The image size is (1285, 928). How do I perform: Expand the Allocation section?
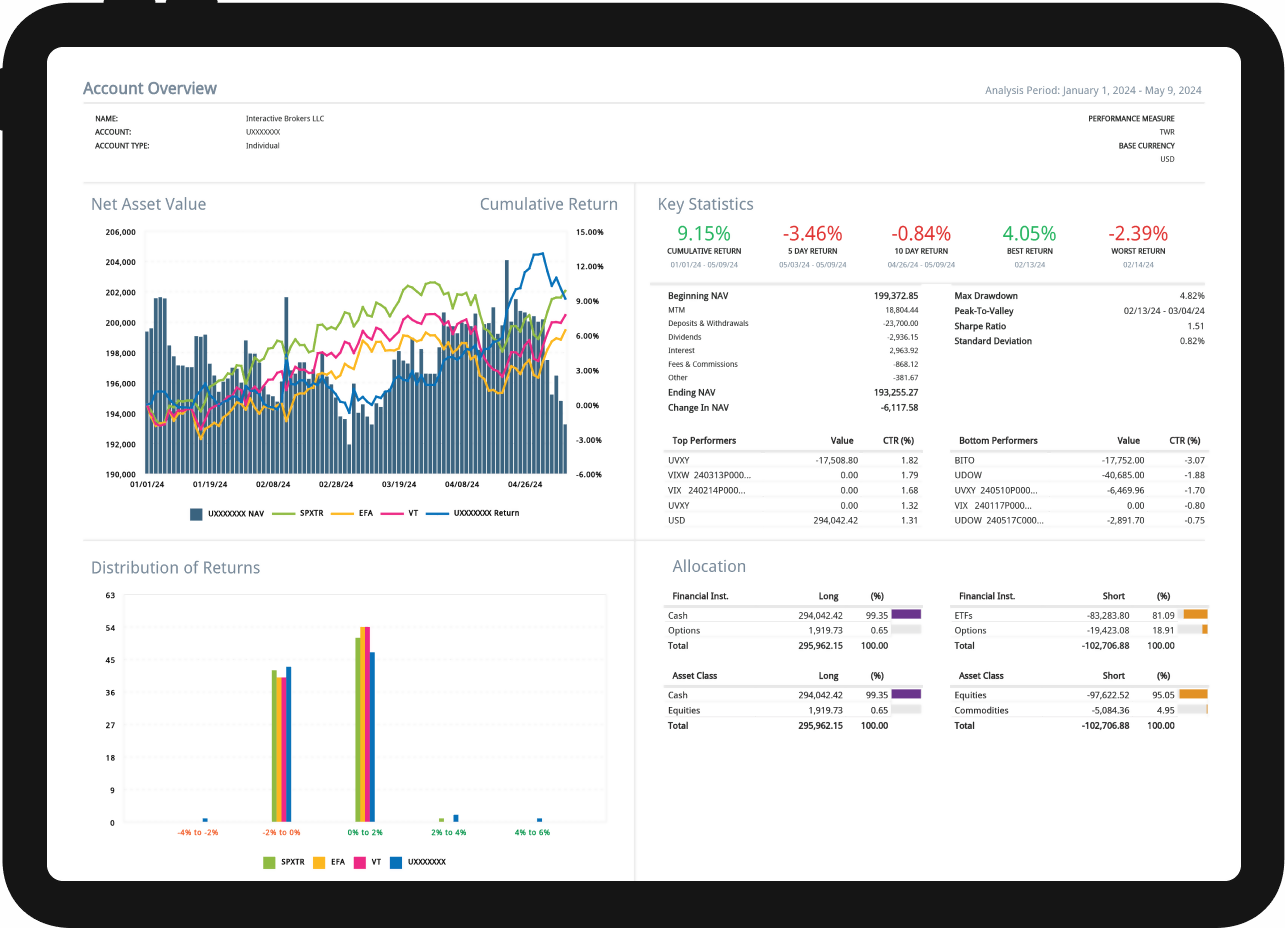[x=709, y=566]
